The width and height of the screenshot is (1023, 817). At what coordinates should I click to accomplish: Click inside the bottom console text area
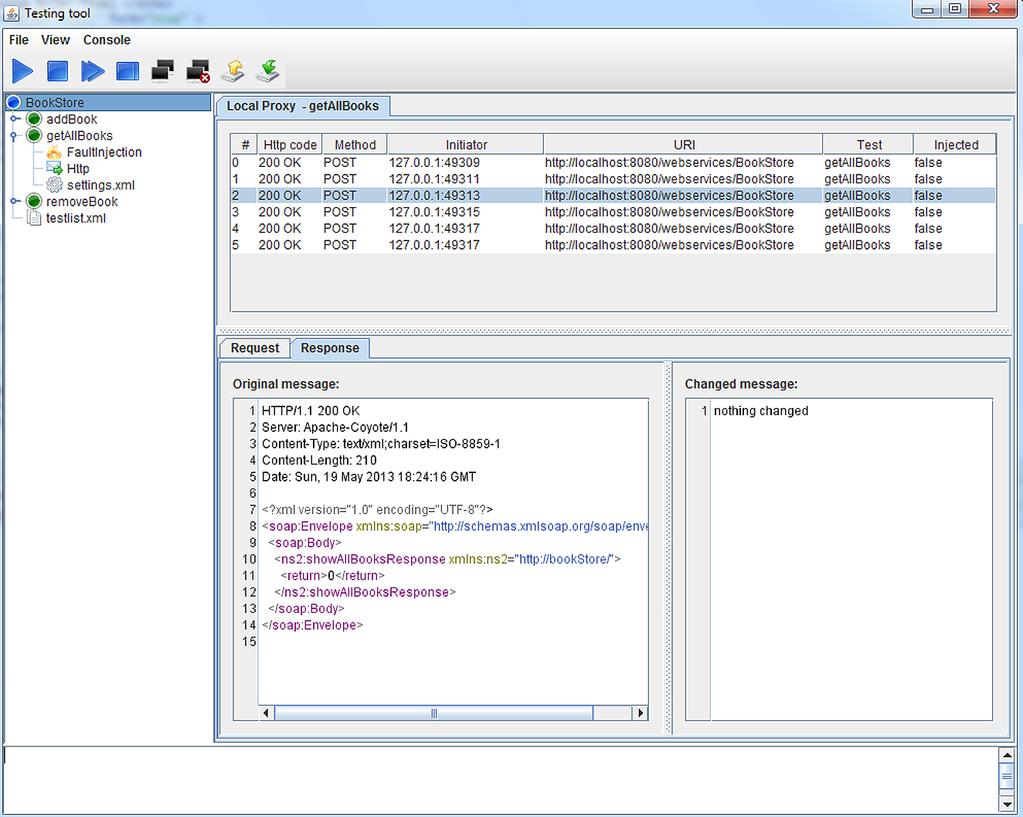click(x=500, y=779)
